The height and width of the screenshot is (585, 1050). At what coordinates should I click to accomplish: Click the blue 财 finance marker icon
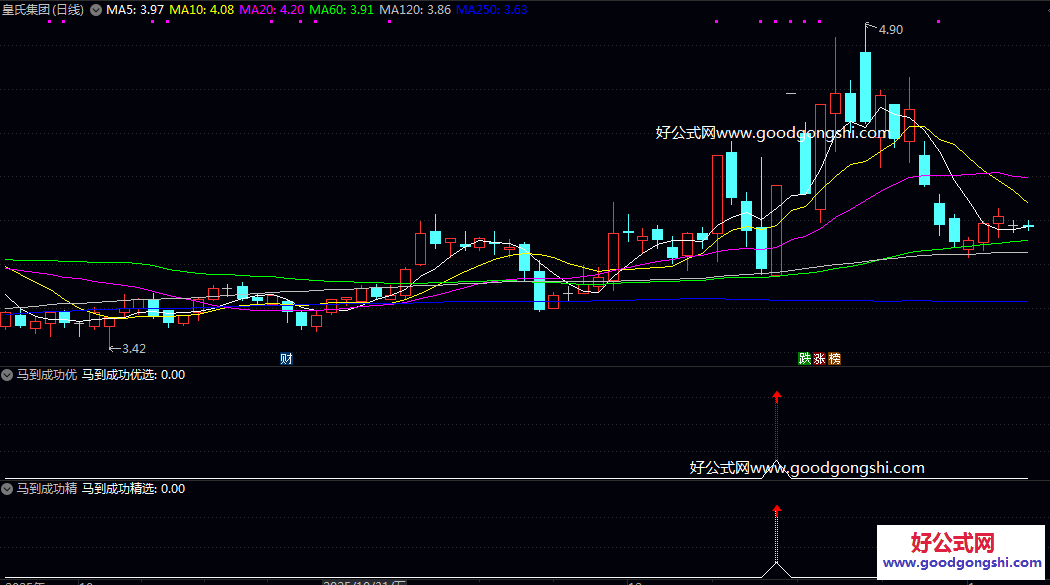coord(286,359)
